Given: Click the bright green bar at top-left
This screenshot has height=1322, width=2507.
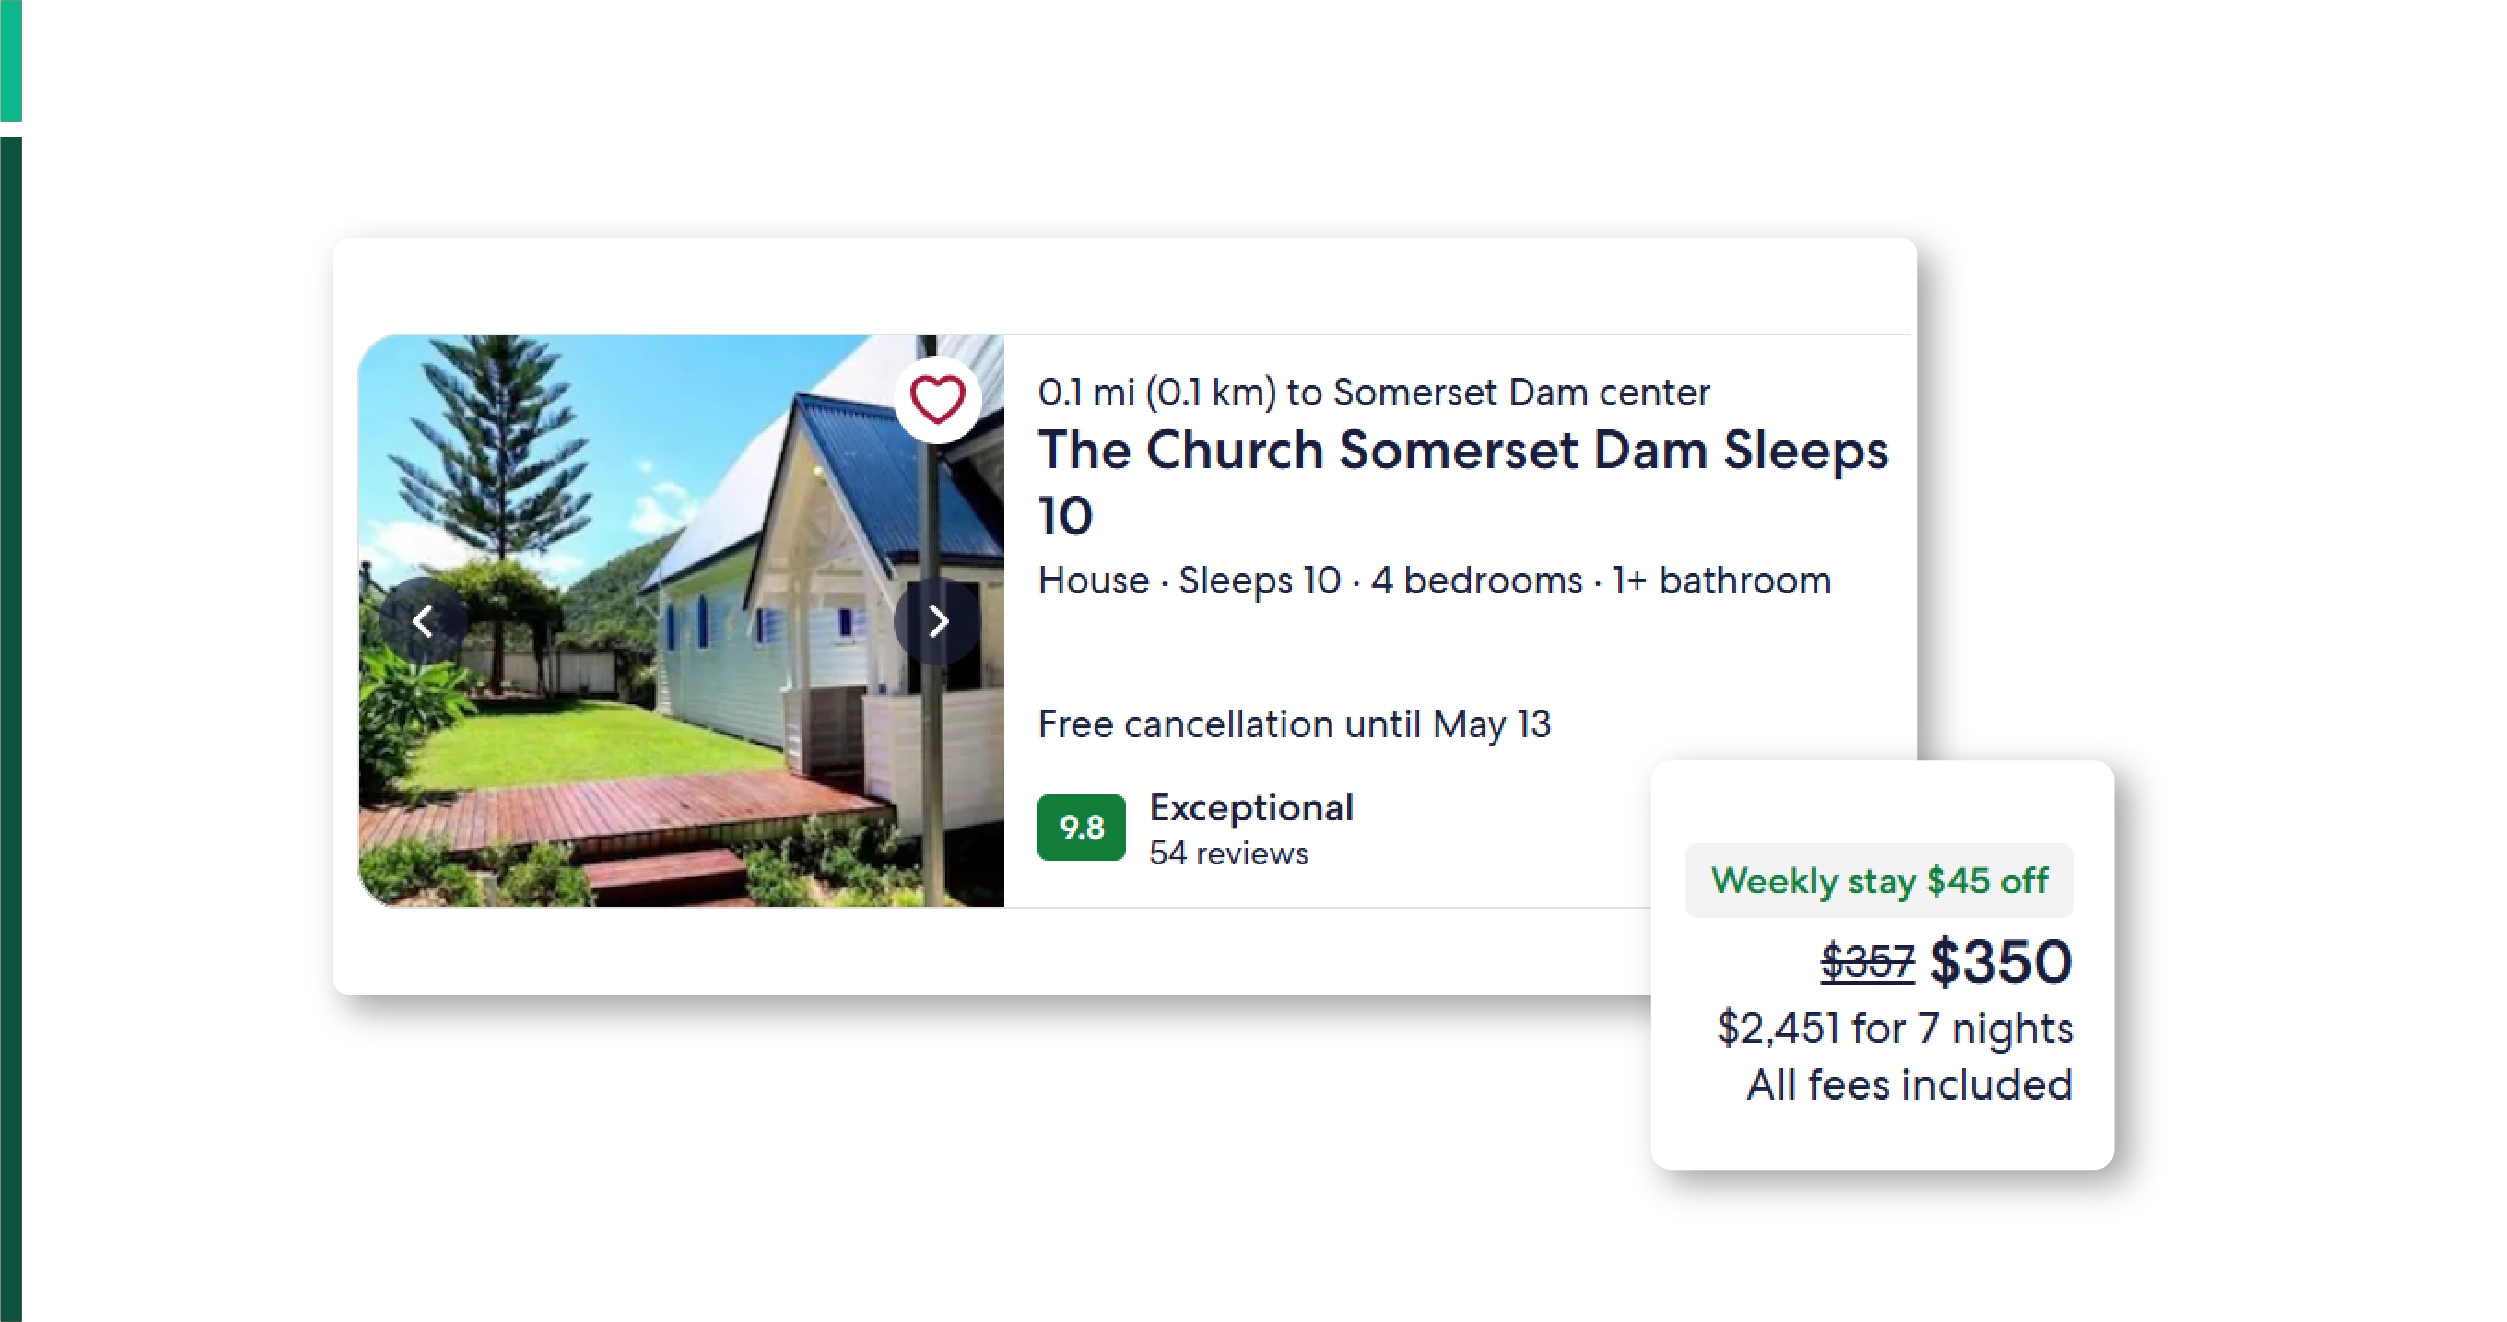Looking at the screenshot, I should (x=11, y=60).
